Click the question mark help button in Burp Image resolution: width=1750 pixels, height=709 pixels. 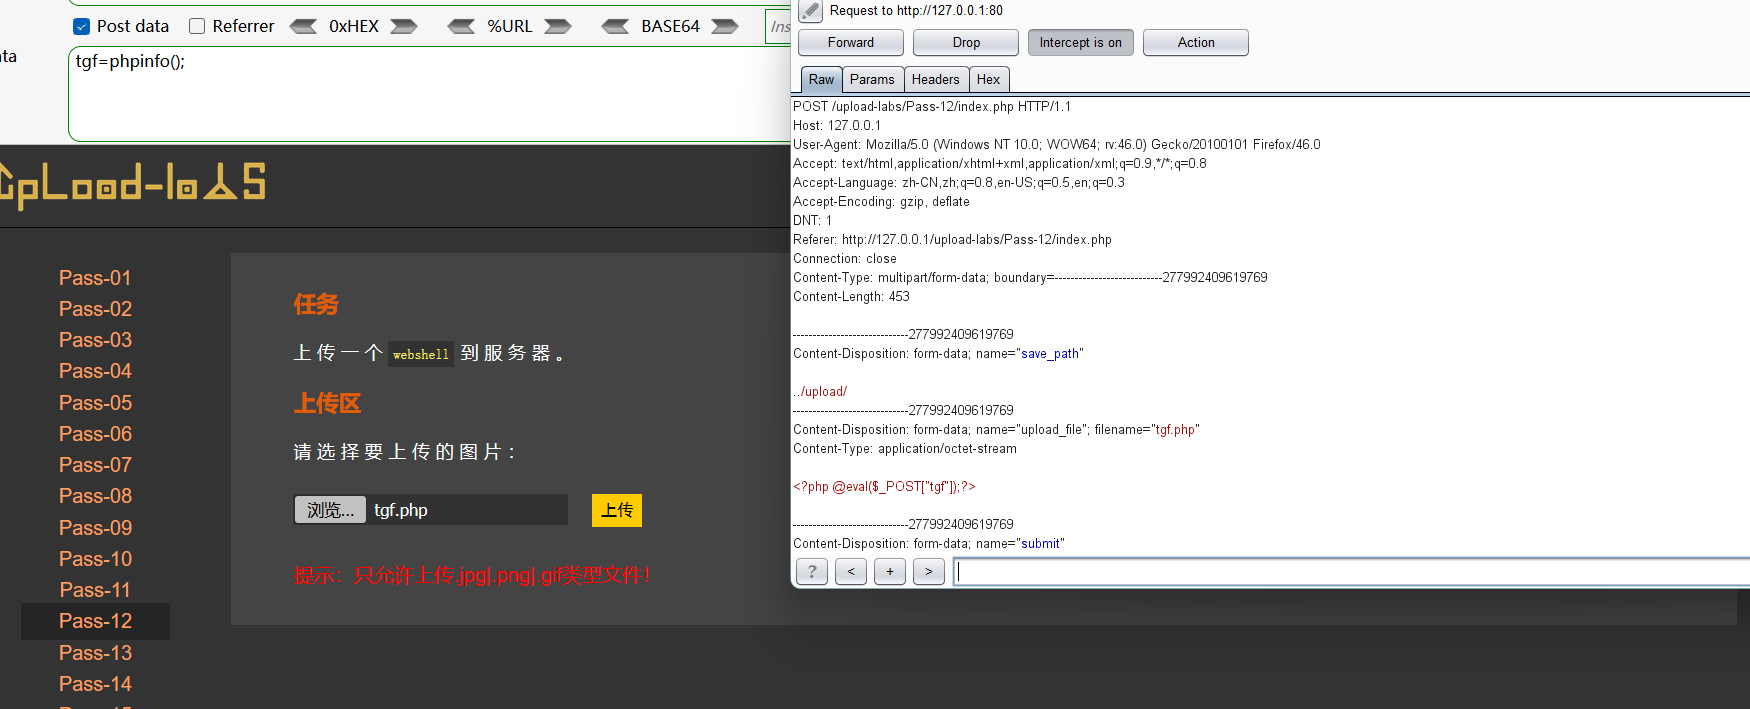point(812,571)
